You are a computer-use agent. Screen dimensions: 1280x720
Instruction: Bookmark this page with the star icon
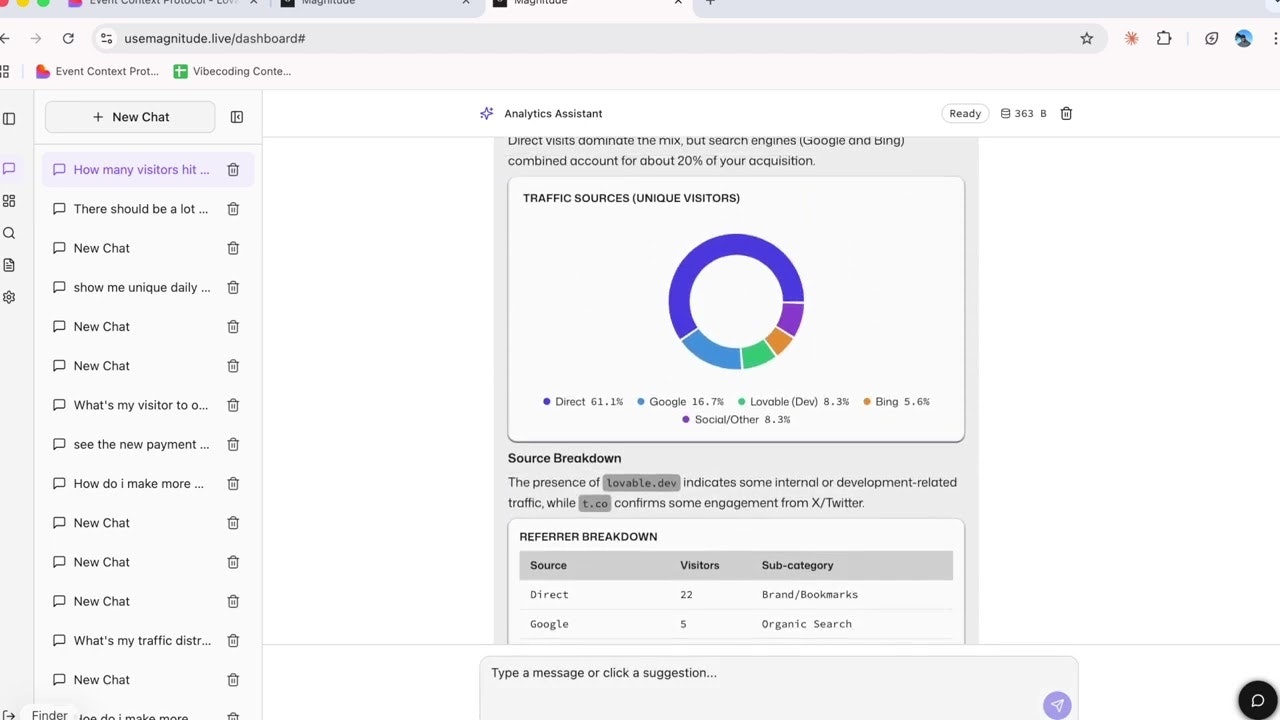coord(1087,38)
